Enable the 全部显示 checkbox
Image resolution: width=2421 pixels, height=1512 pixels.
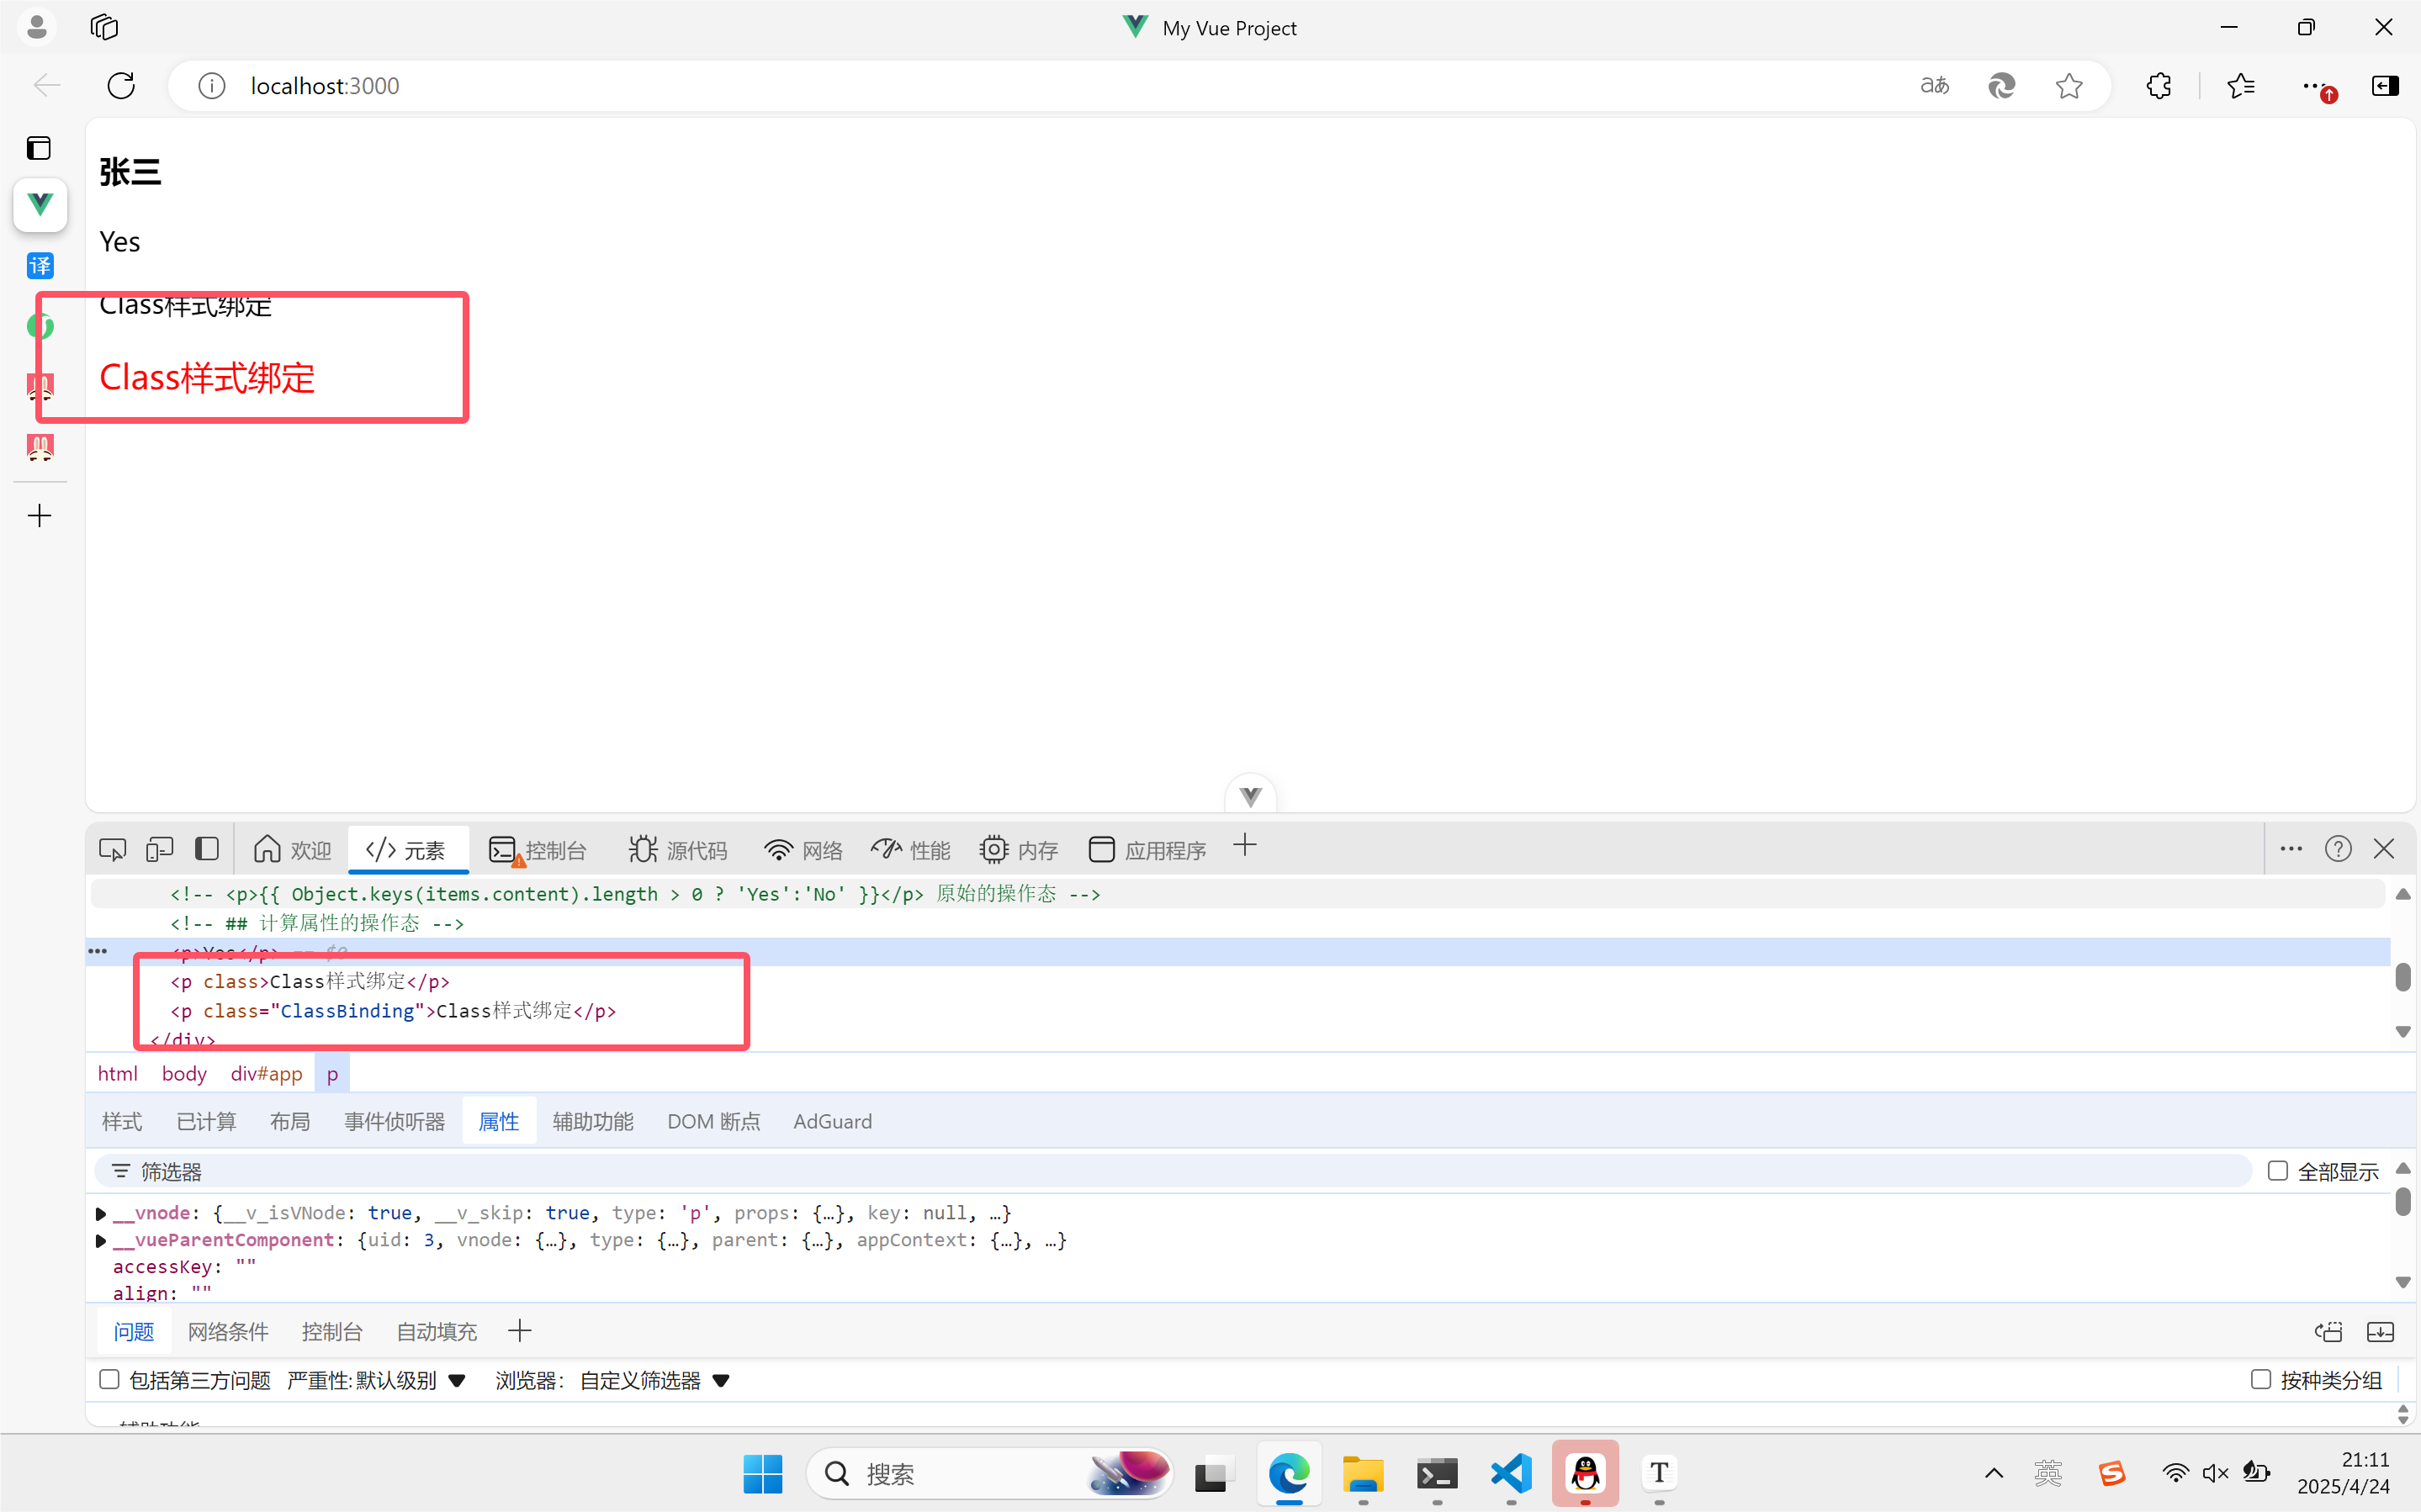2278,1171
